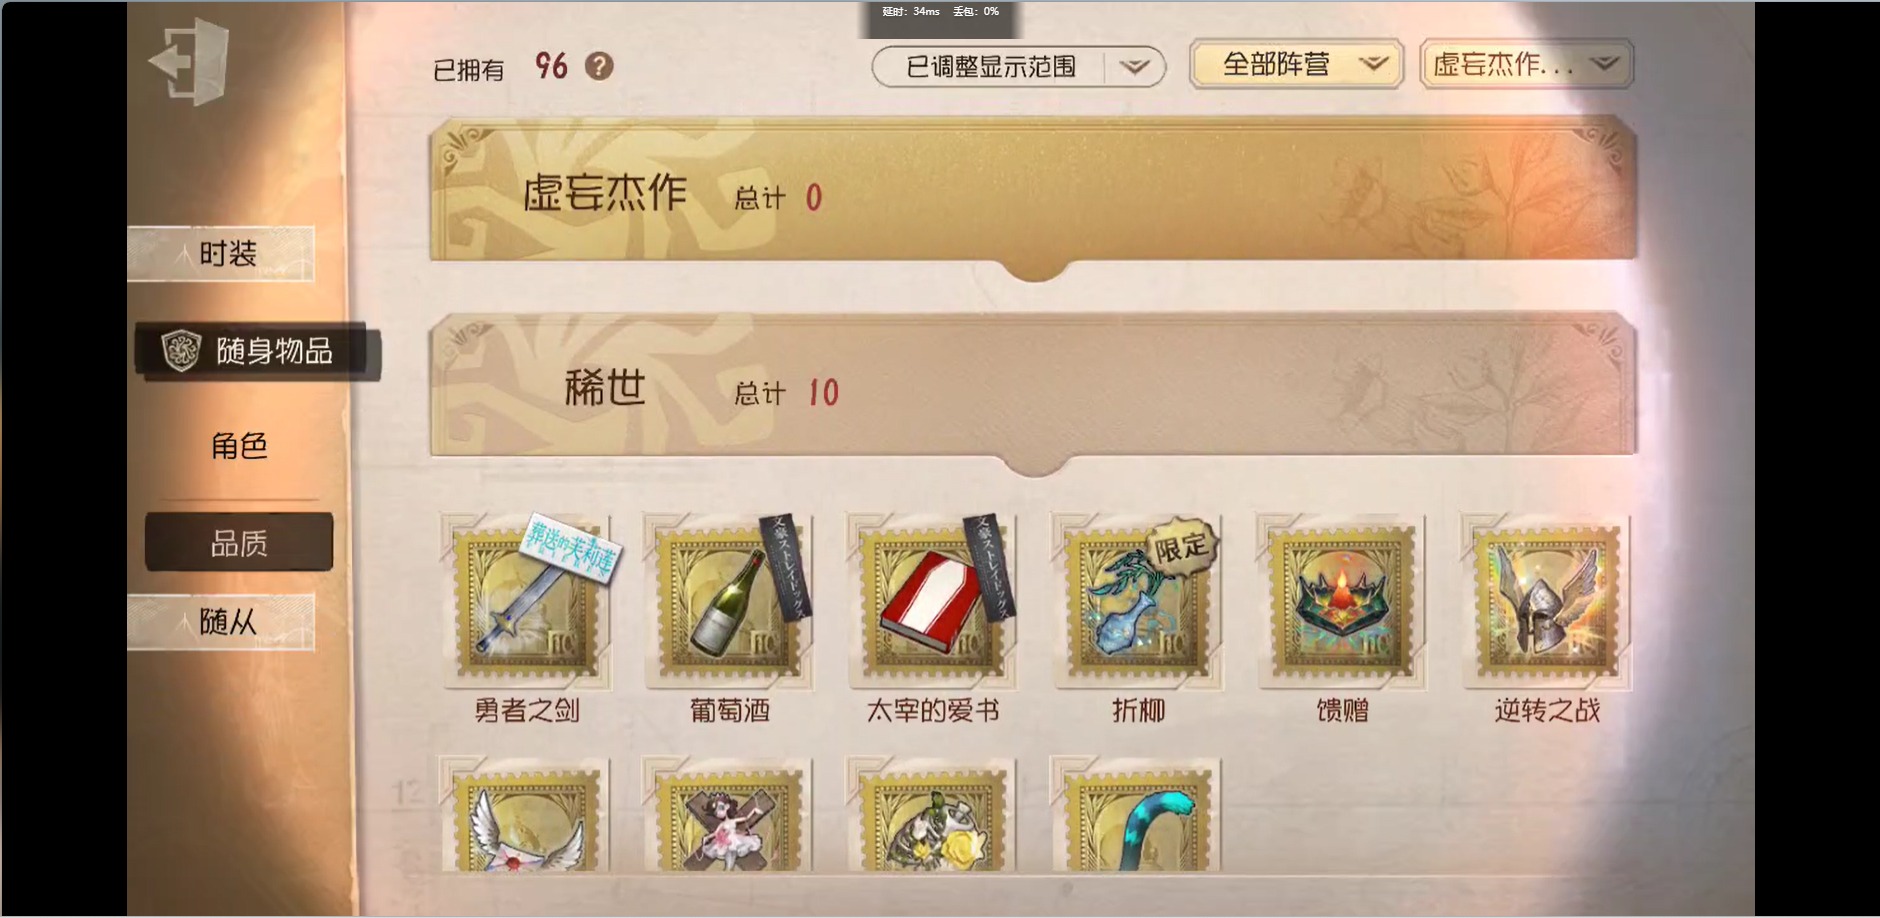The height and width of the screenshot is (918, 1880).
Task: Switch to the 随从 tab
Action: [222, 622]
